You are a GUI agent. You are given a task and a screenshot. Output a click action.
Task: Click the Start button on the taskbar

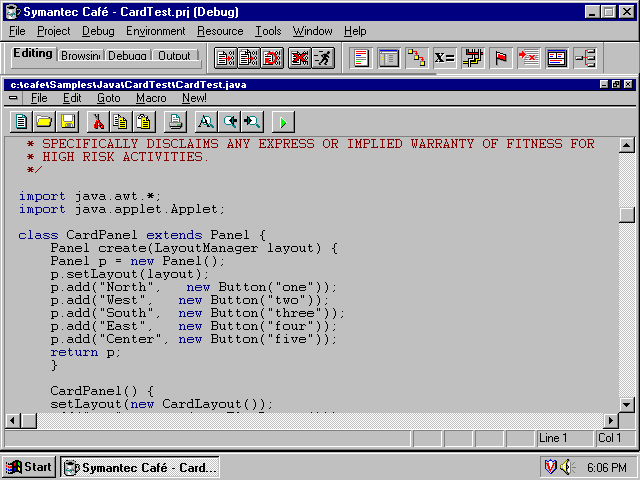29,467
